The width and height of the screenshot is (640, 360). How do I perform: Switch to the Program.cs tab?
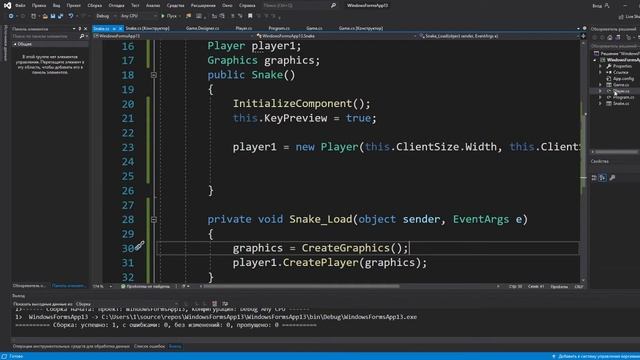279,28
